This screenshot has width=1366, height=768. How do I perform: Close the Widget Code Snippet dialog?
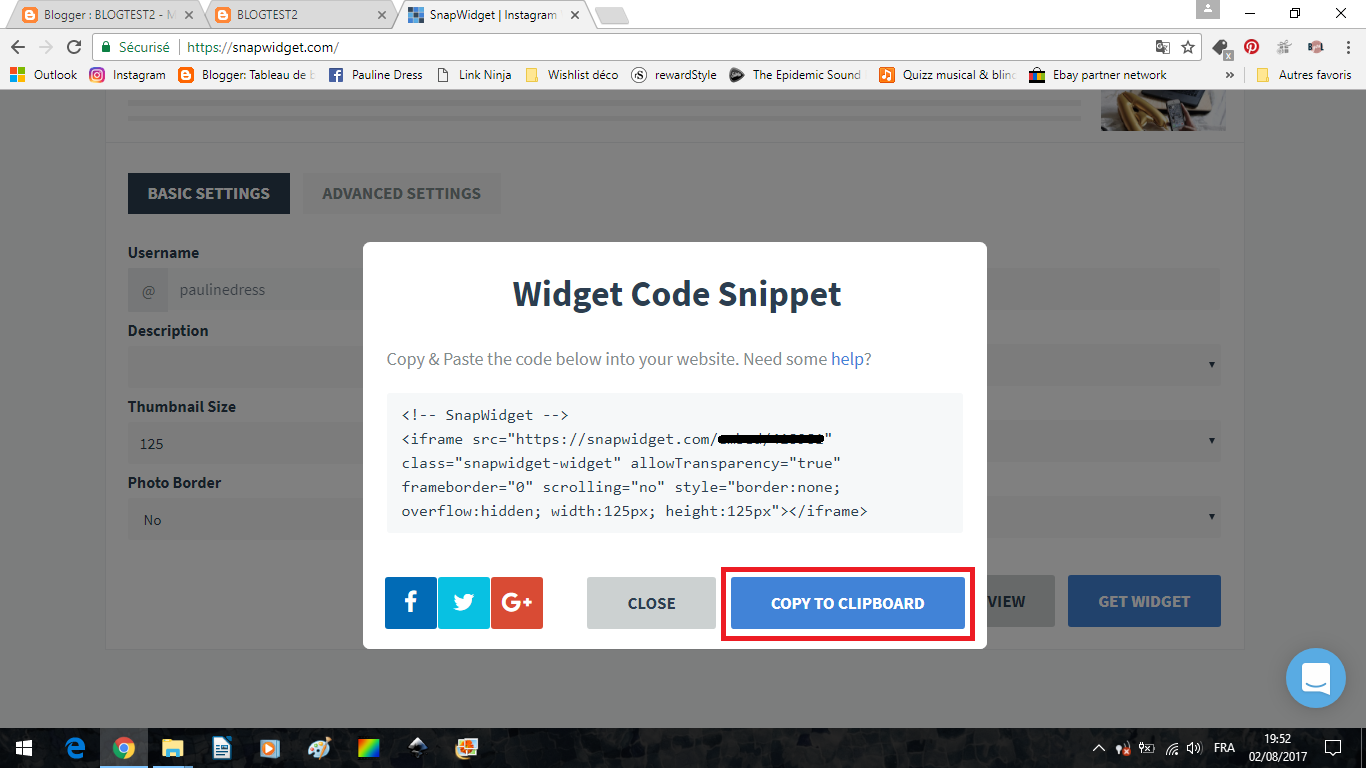point(652,603)
